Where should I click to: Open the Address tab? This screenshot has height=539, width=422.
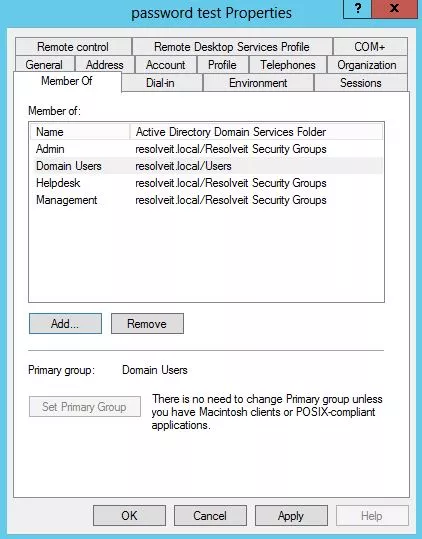[105, 65]
